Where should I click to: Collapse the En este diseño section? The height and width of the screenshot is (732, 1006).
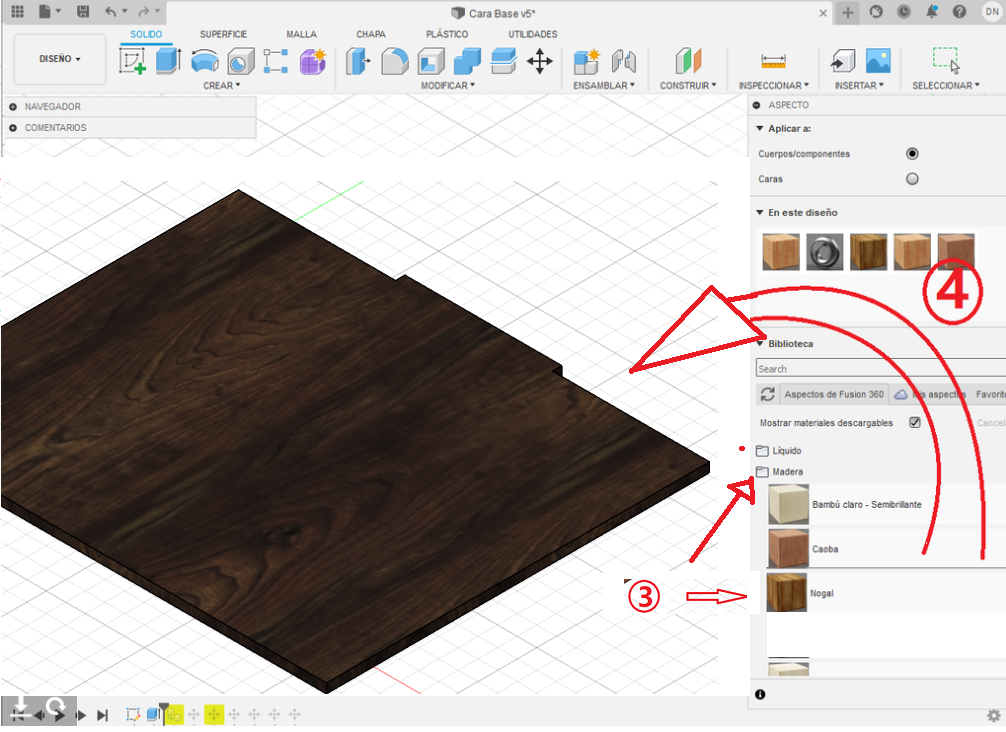click(760, 212)
